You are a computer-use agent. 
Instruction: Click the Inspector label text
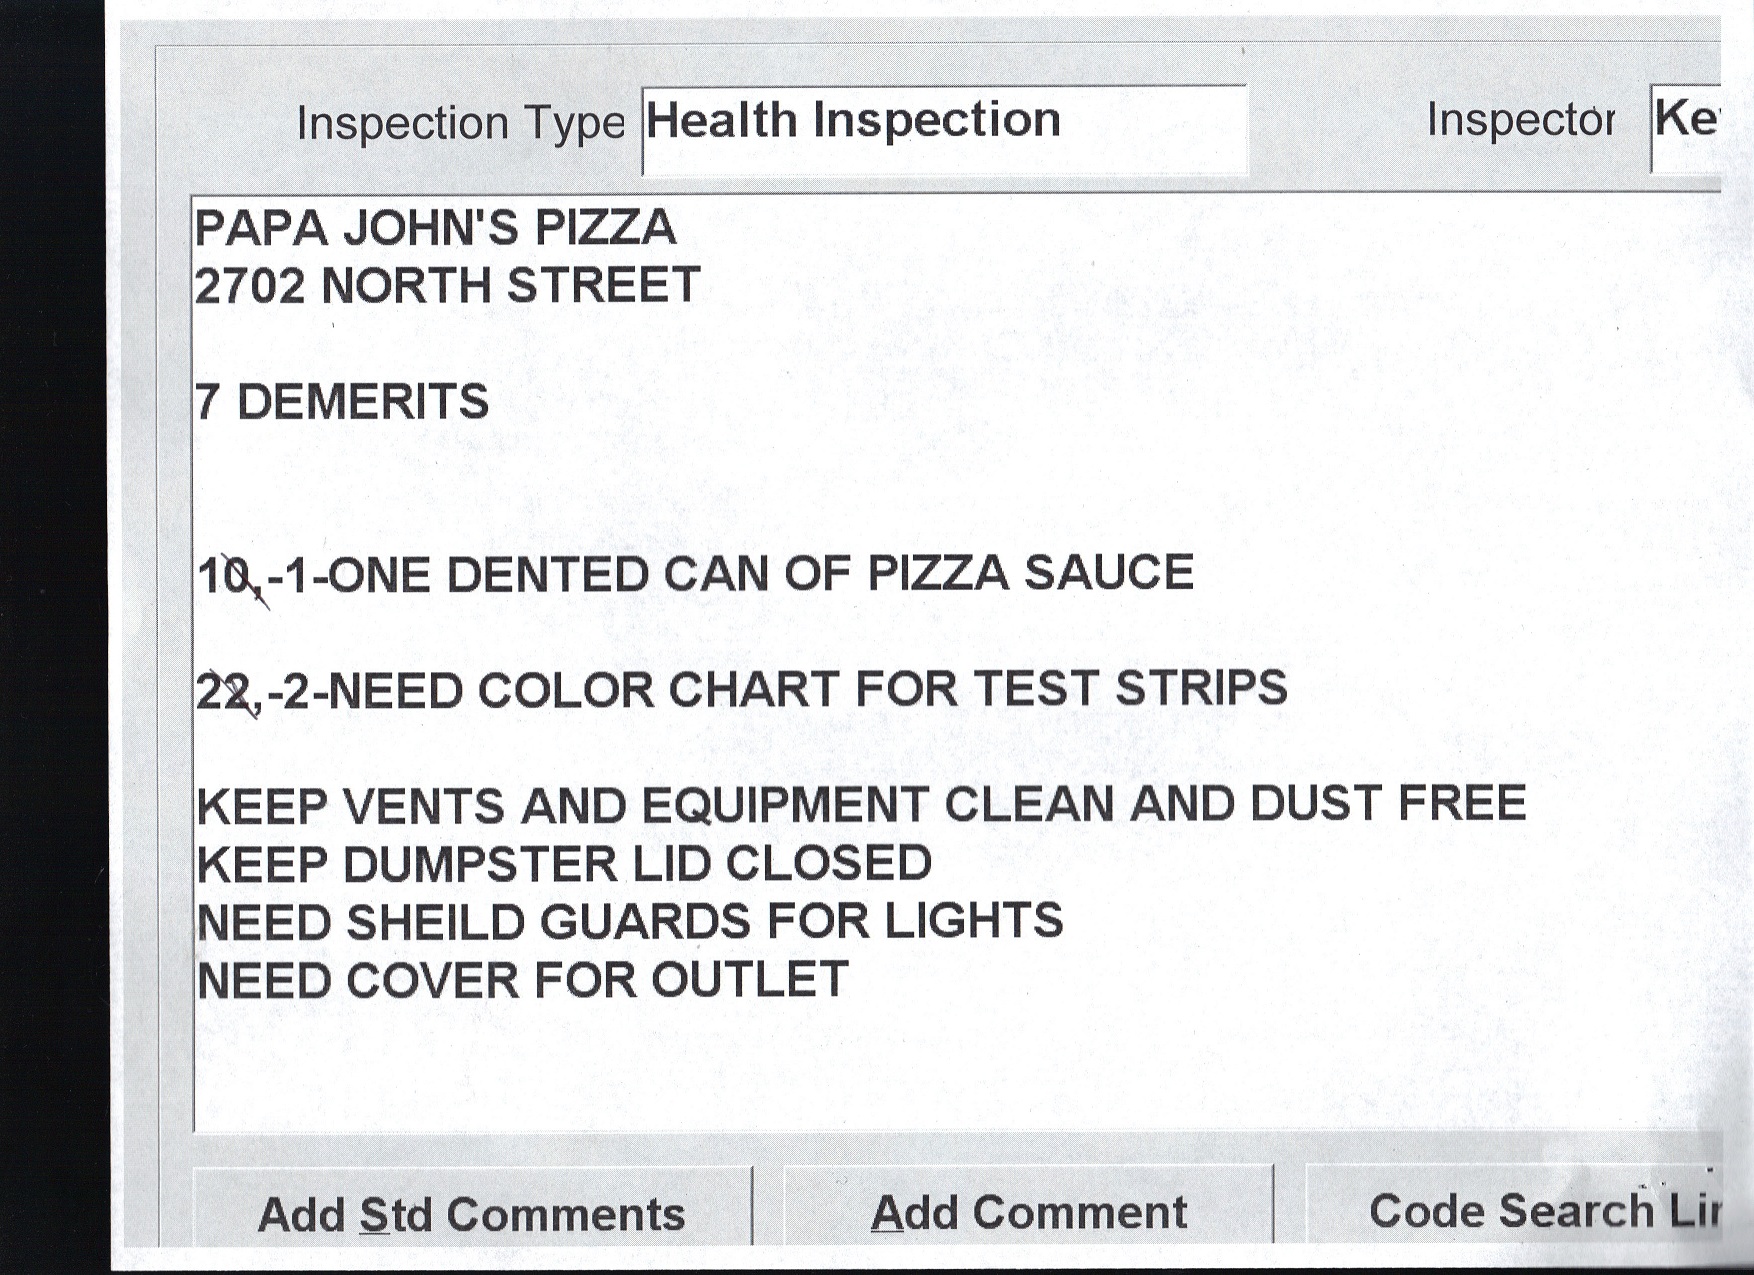pyautogui.click(x=1519, y=121)
